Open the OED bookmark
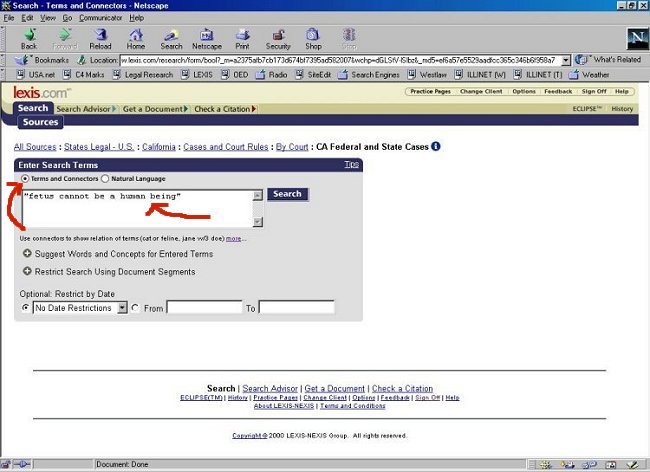 235,75
